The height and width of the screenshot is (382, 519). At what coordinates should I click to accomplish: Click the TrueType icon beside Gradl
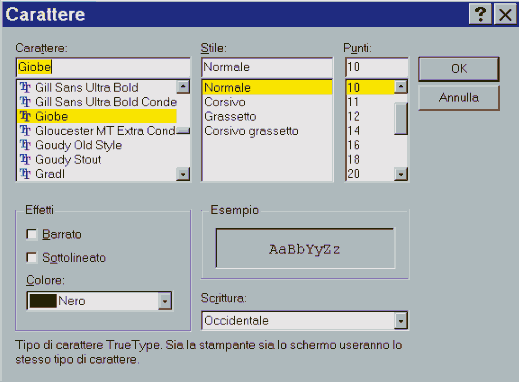[25, 174]
